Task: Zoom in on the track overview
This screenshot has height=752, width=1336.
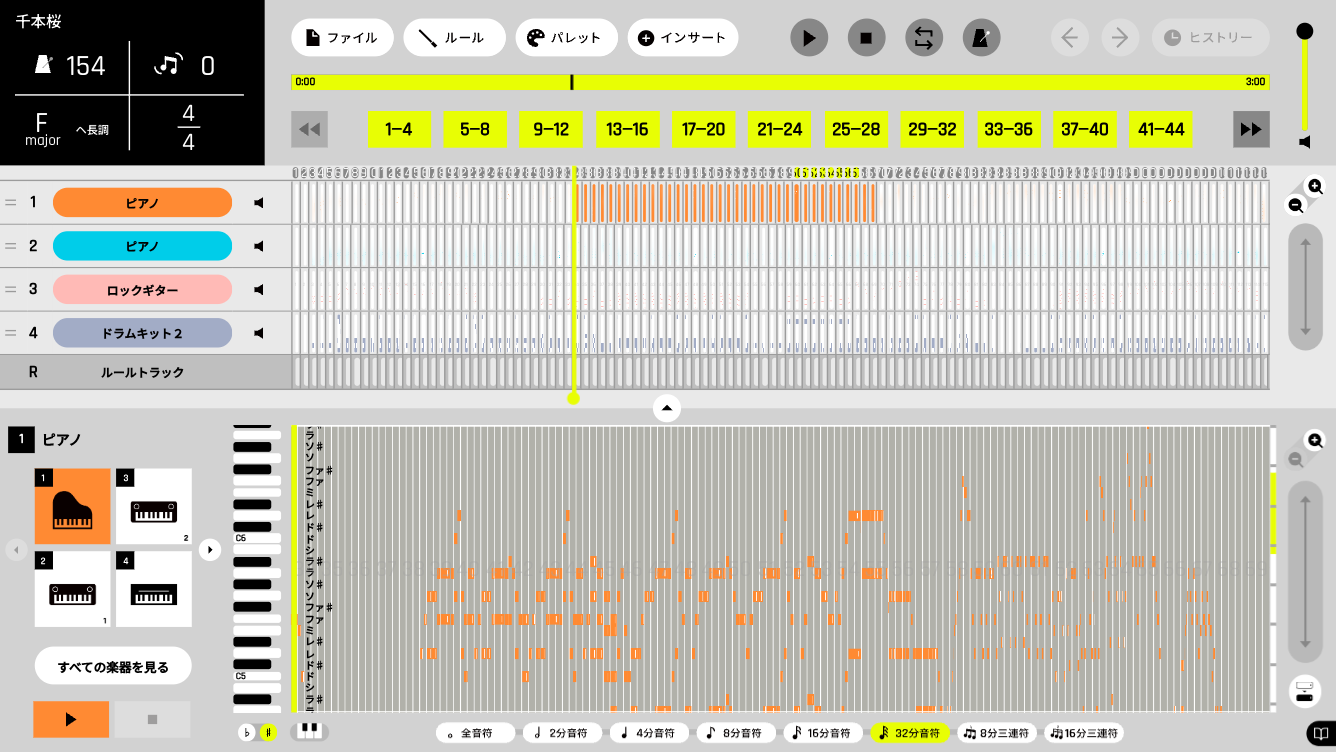Action: 1315,186
